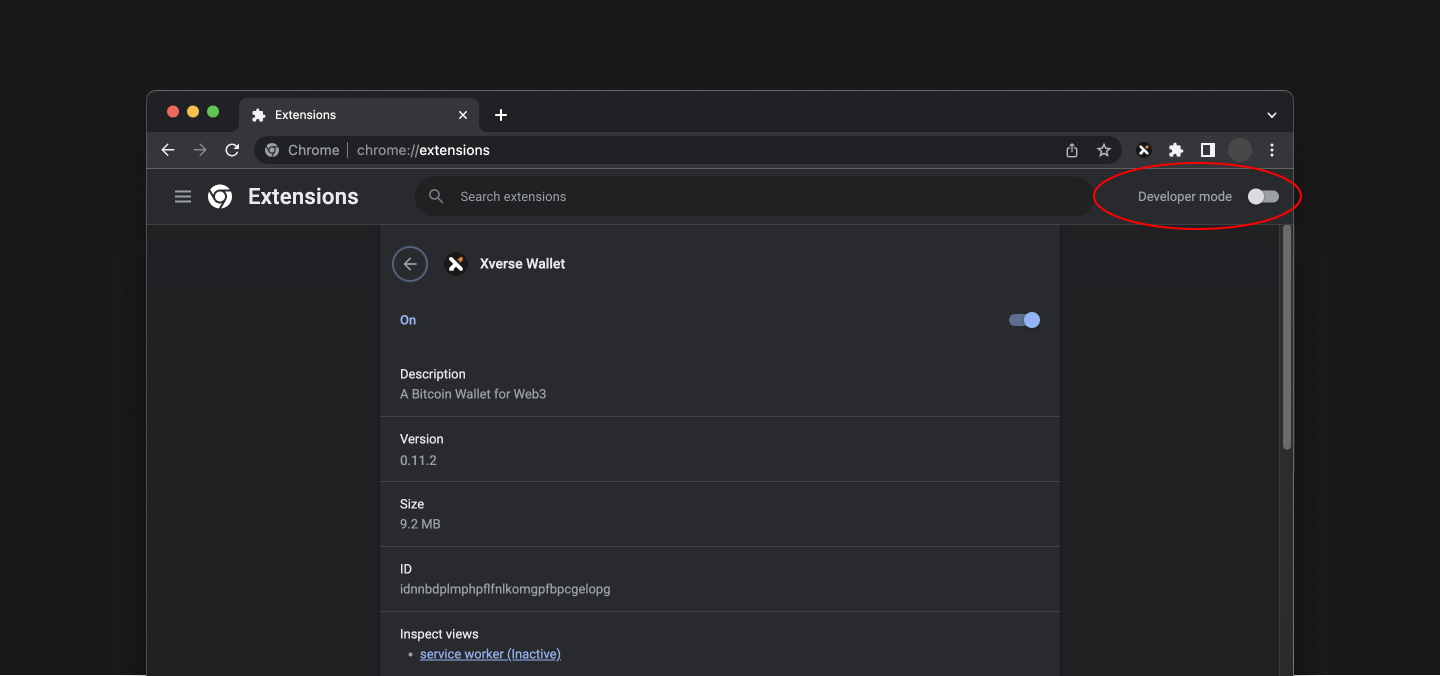Open the side panel icon in the toolbar
This screenshot has height=676, width=1440.
tap(1207, 149)
